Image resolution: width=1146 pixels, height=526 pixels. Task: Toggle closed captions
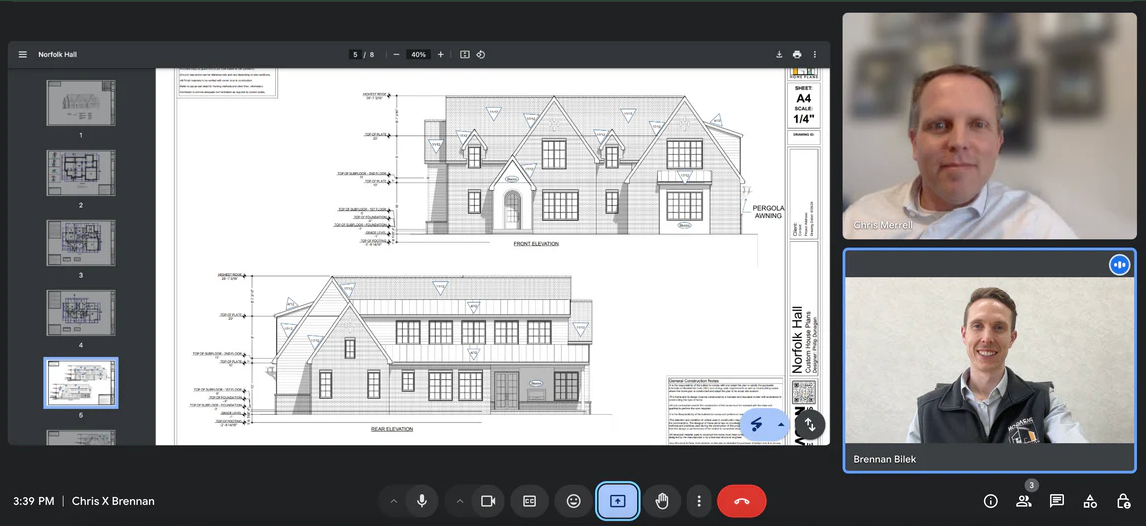[530, 501]
